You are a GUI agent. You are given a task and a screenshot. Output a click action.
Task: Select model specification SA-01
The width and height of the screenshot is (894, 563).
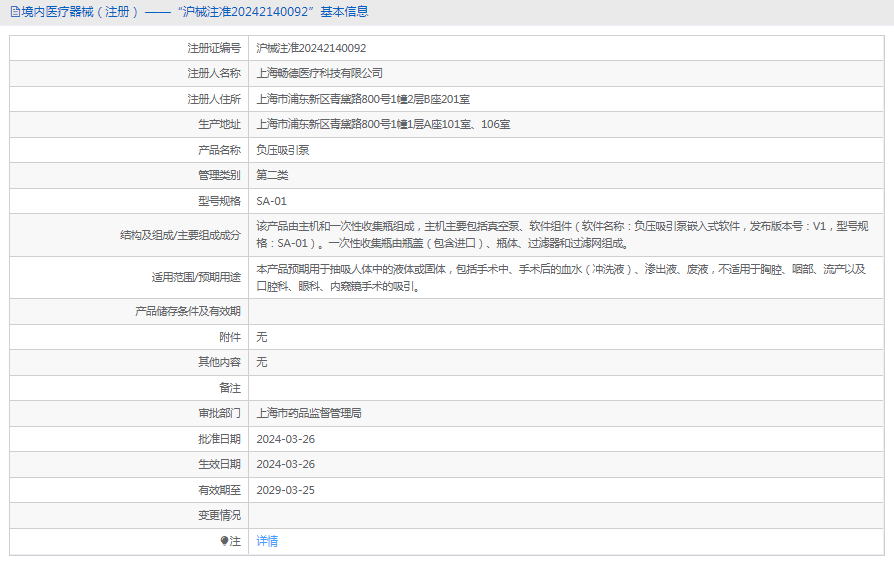click(x=271, y=201)
